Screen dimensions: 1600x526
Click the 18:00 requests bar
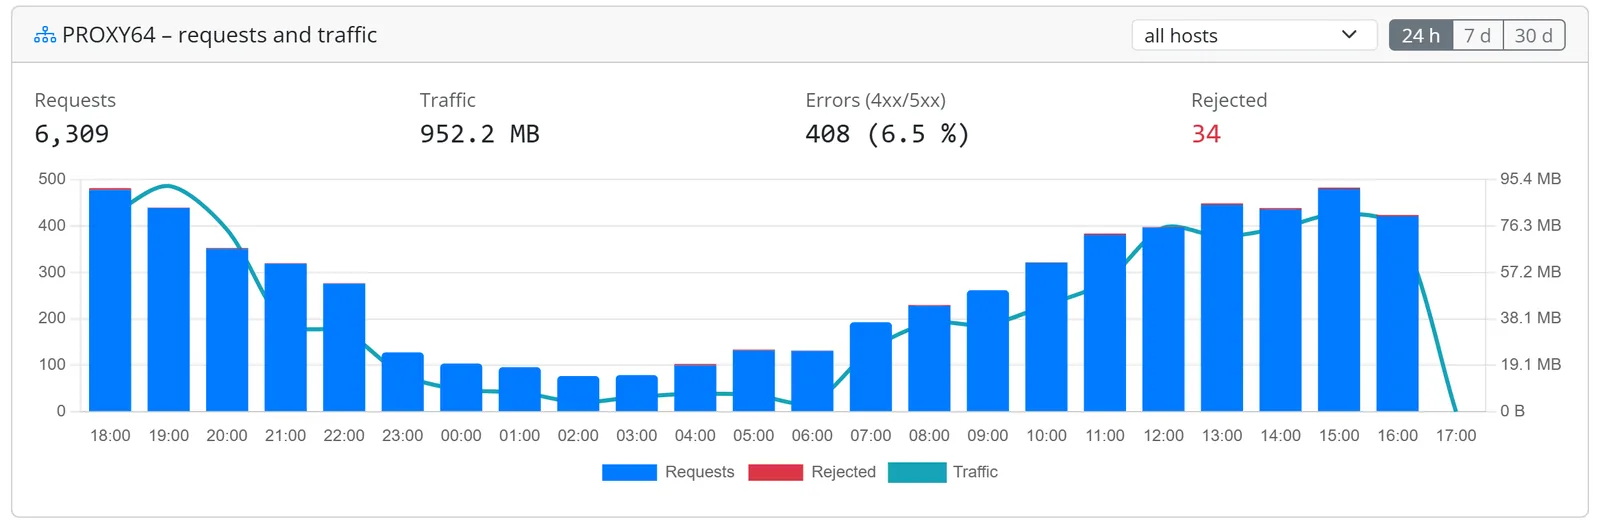(110, 300)
